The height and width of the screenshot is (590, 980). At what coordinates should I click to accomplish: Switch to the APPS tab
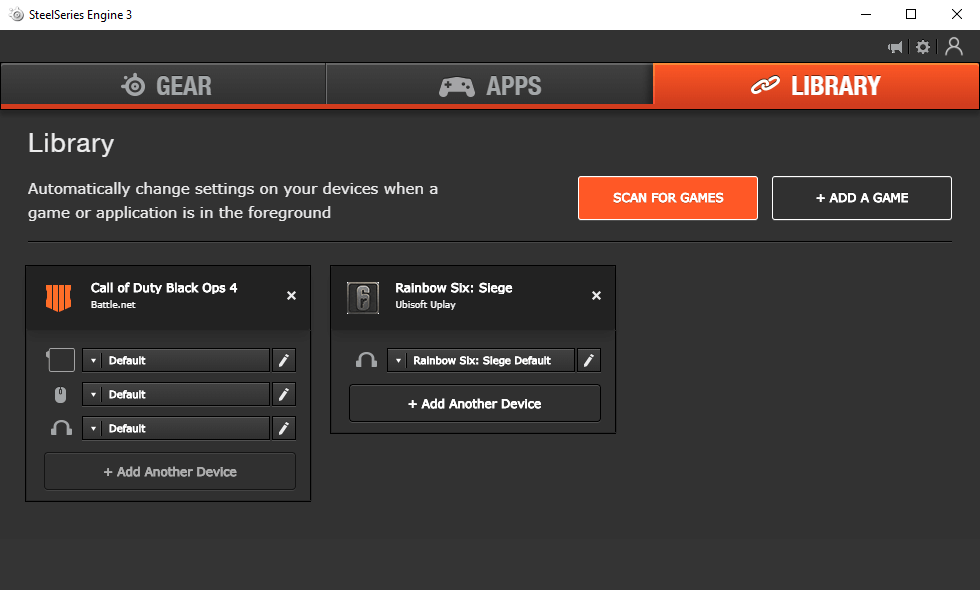(489, 85)
